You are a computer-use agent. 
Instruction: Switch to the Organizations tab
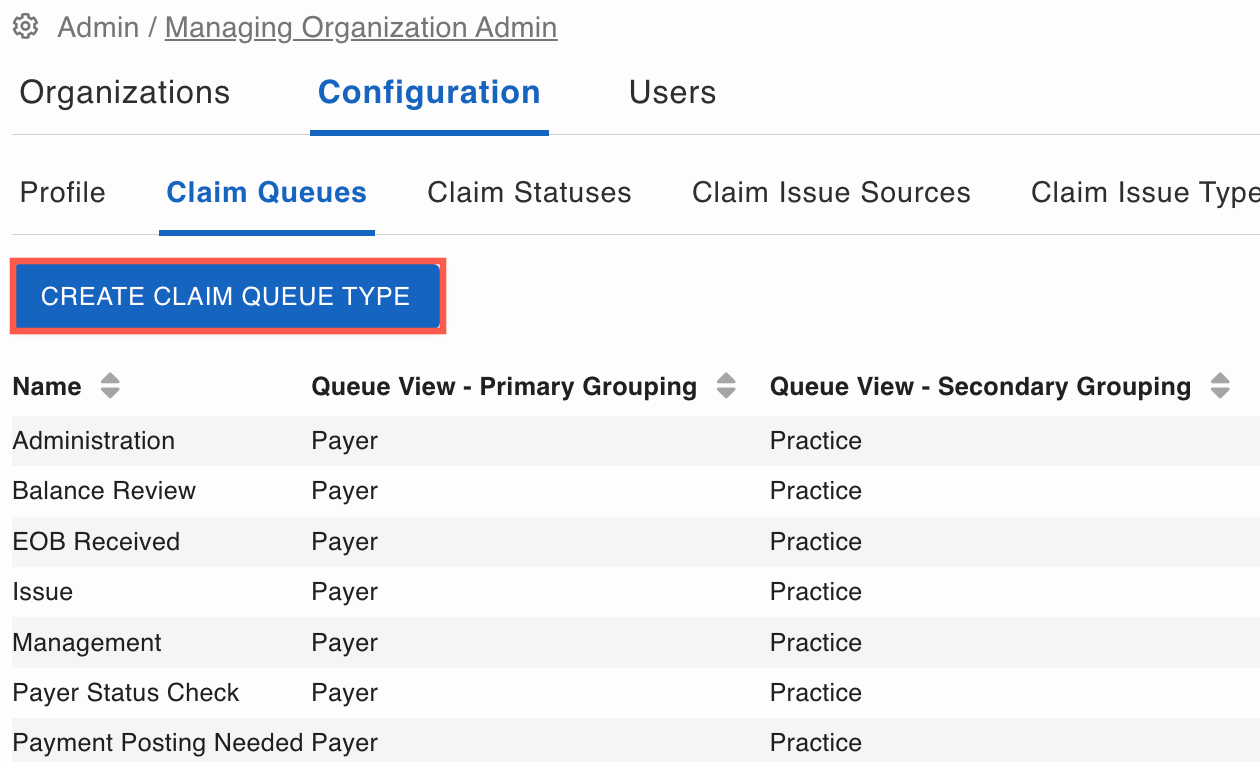pyautogui.click(x=125, y=93)
